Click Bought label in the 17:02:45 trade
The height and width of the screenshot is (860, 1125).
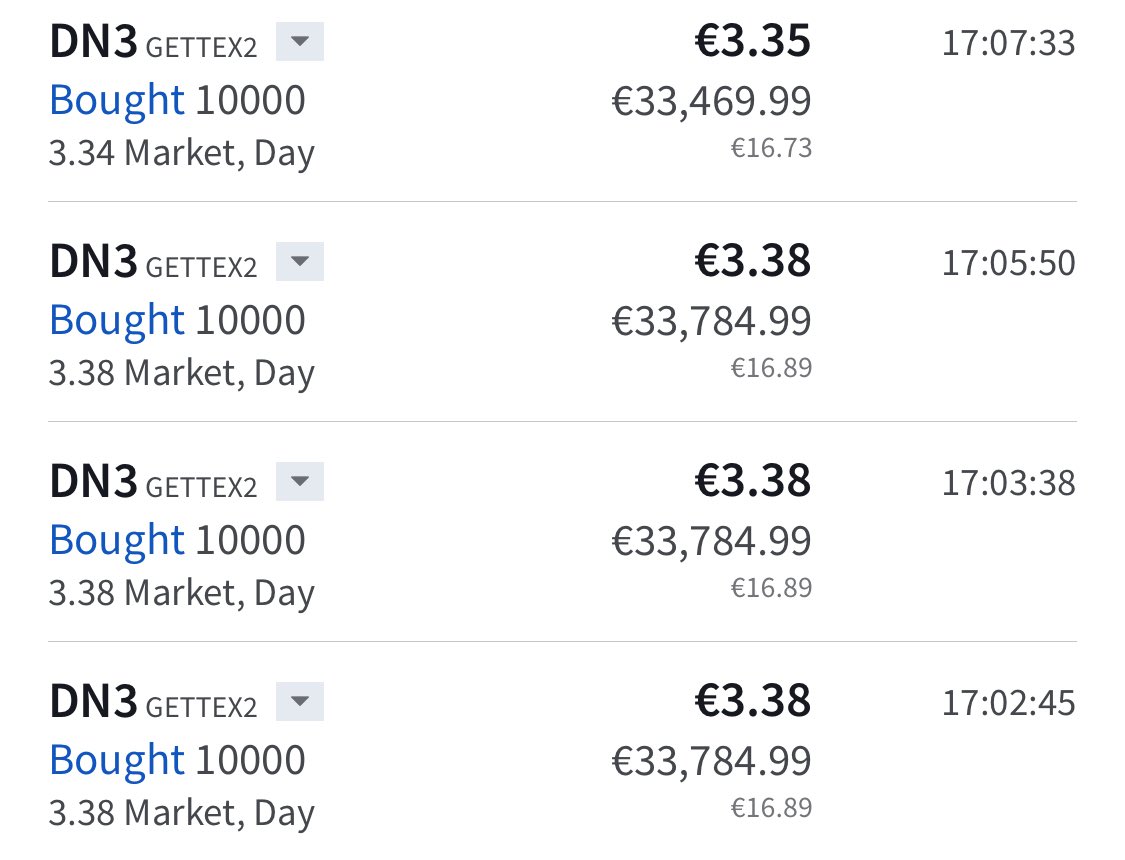[117, 761]
